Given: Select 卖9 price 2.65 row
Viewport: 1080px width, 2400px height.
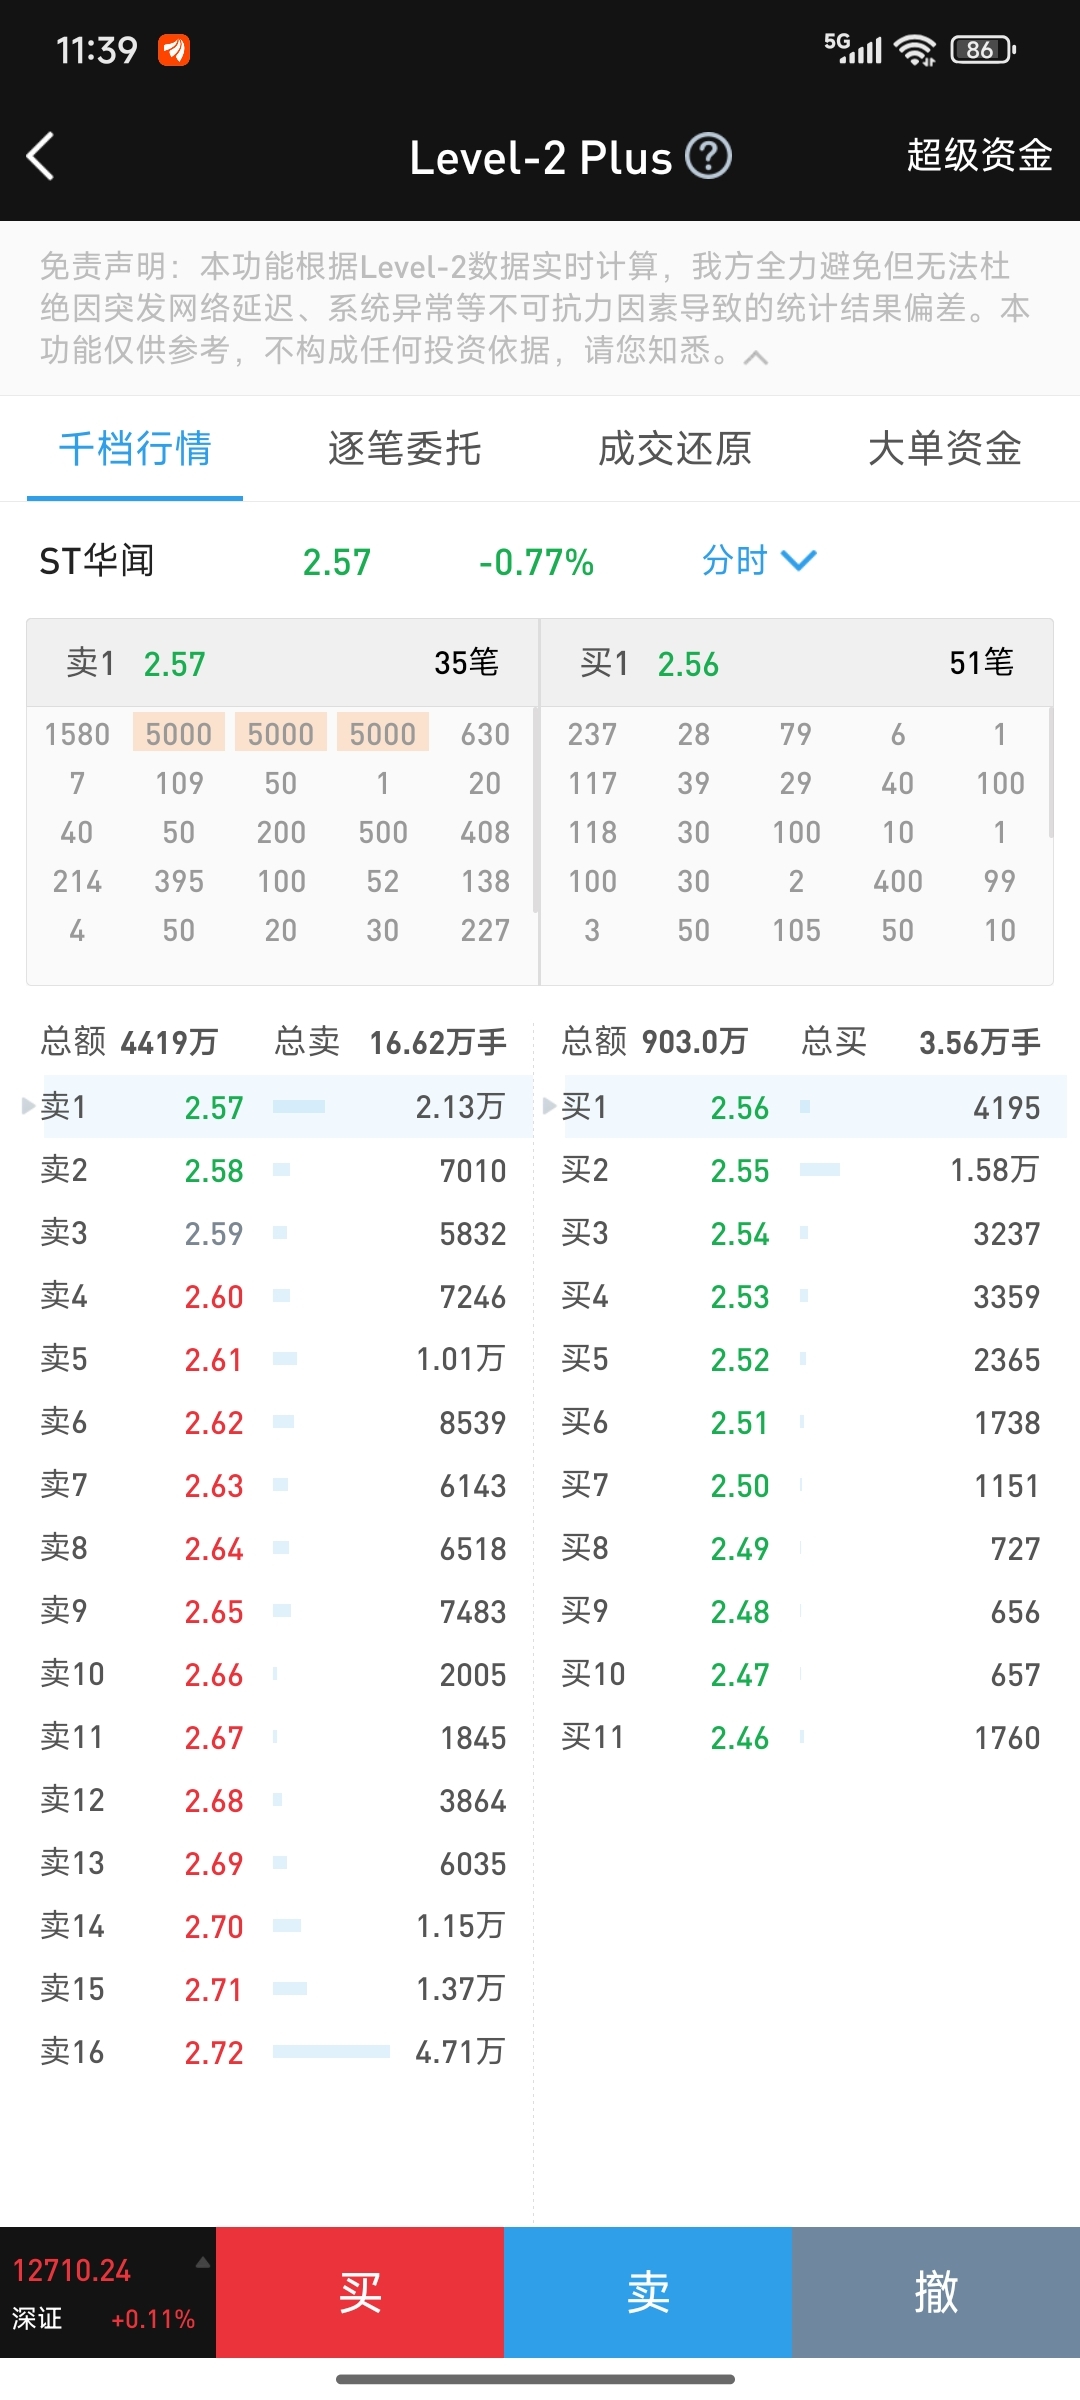Looking at the screenshot, I should pos(273,1610).
